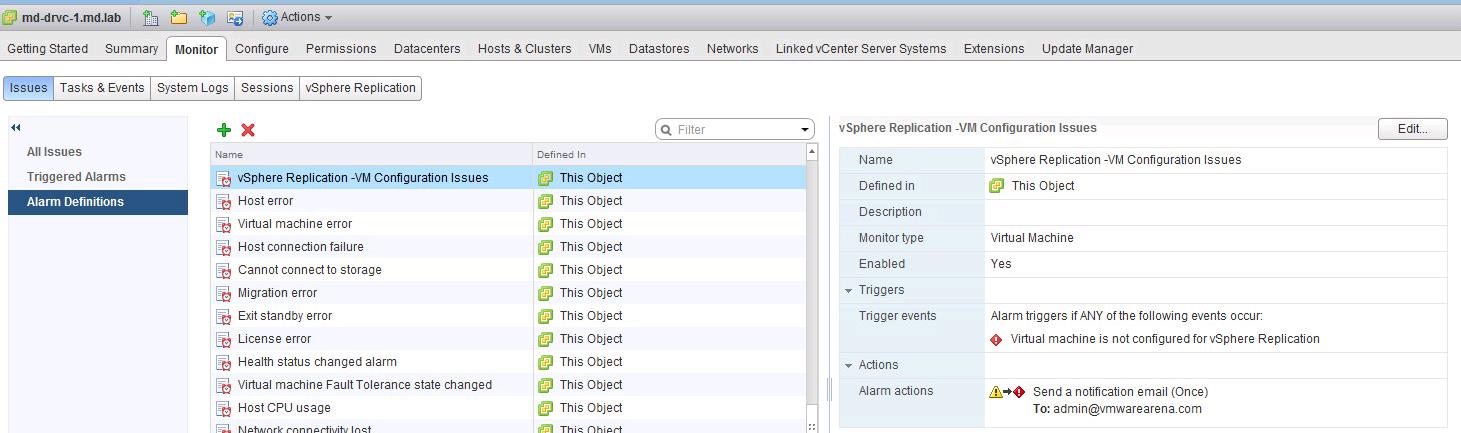Click vCenter icon in Host error's Defined In cell
1461x433 pixels.
[x=545, y=201]
